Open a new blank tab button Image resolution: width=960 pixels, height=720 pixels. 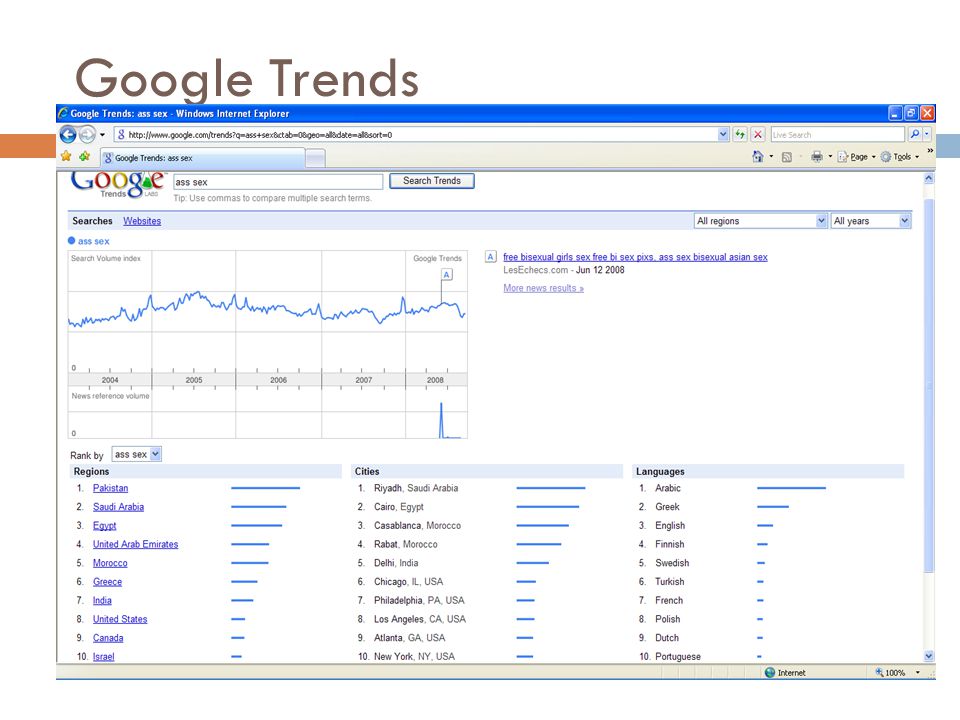(315, 159)
